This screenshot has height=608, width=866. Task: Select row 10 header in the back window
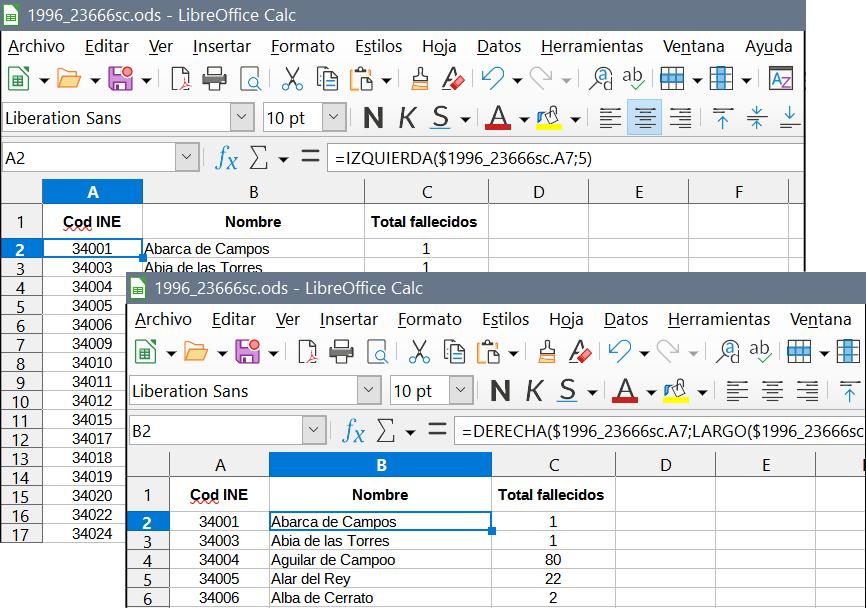(x=21, y=401)
